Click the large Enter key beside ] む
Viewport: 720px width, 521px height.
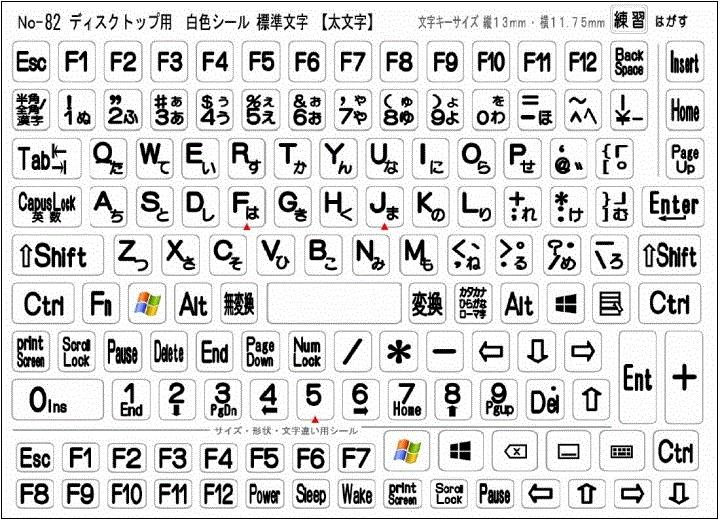pyautogui.click(x=673, y=207)
